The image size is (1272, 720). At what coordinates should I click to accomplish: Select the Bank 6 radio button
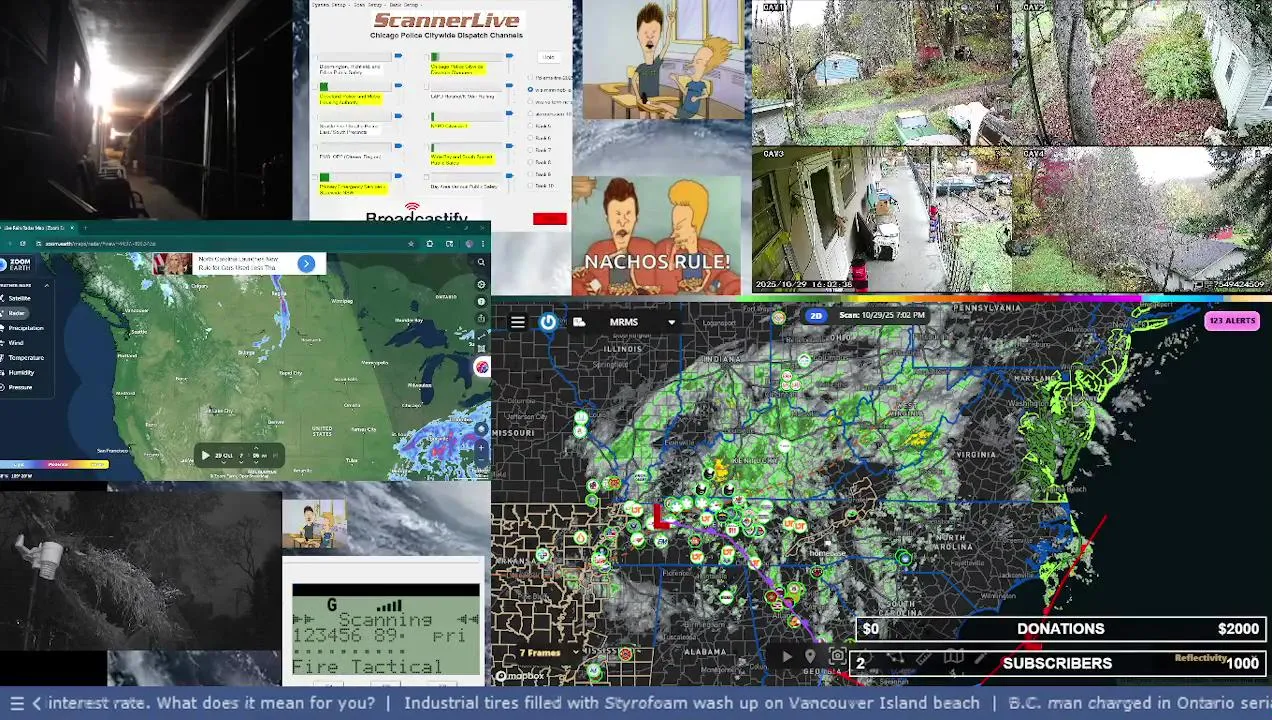[530, 138]
